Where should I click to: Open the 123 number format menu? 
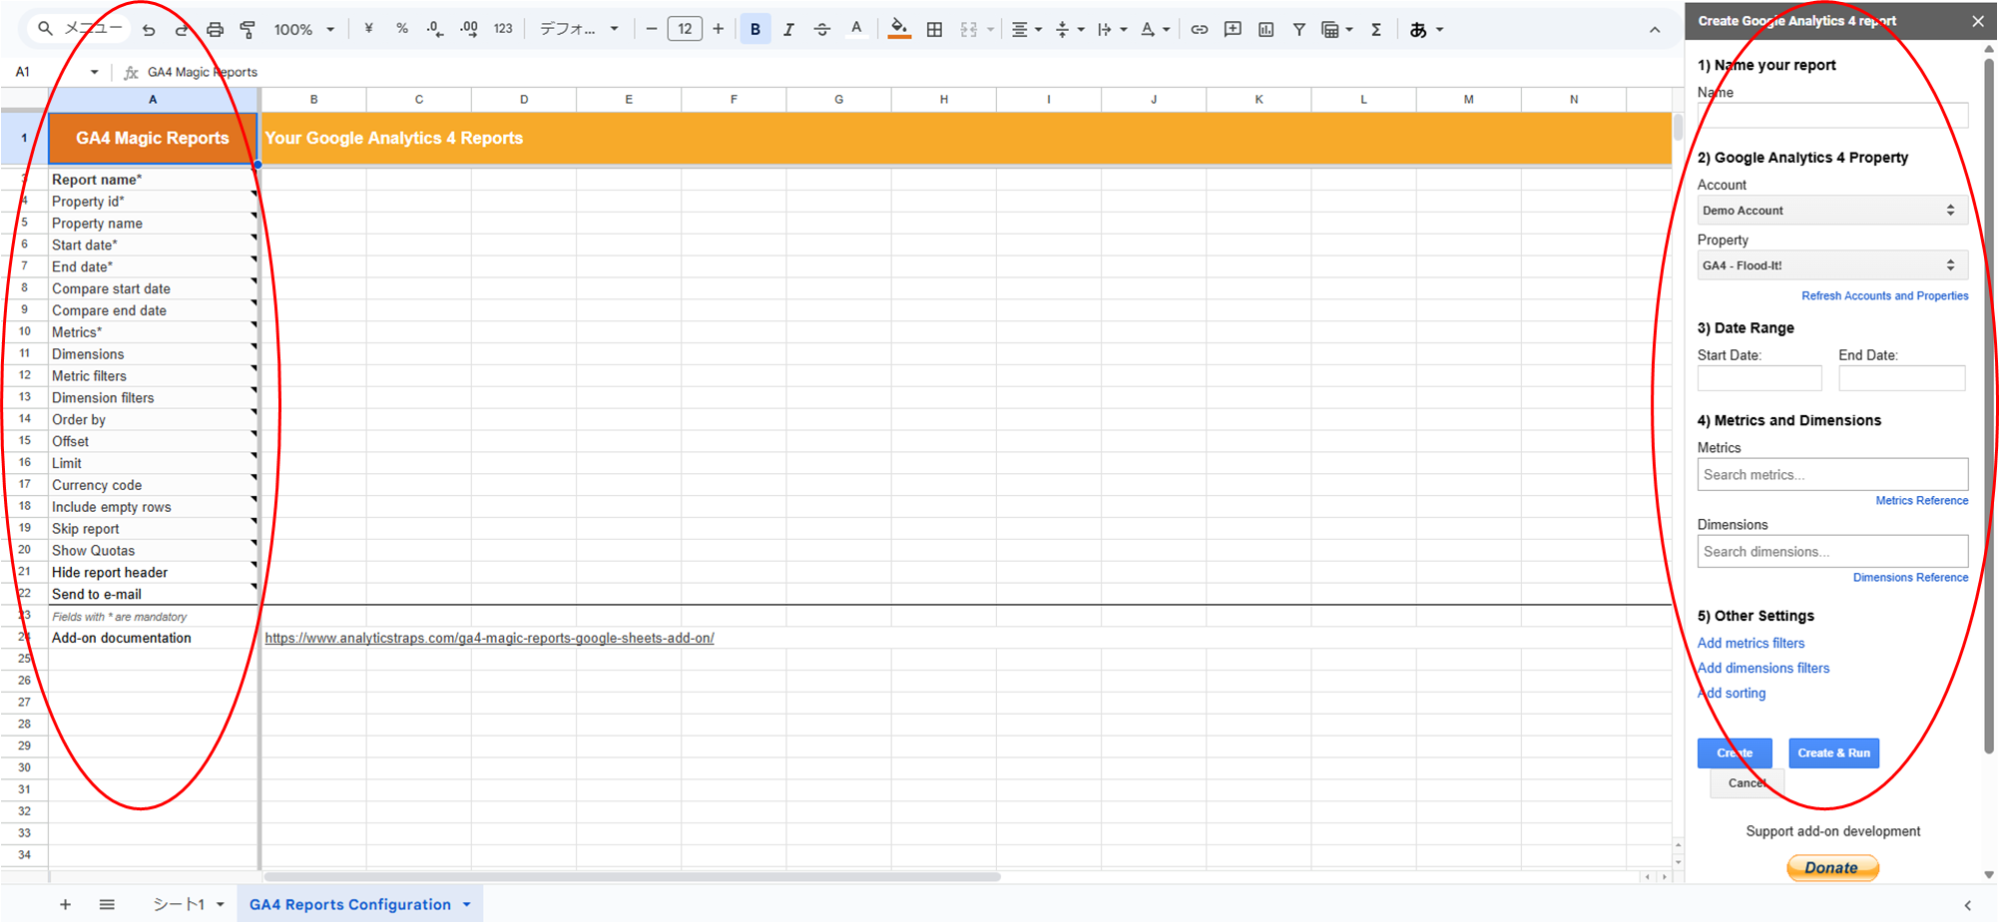(x=503, y=29)
